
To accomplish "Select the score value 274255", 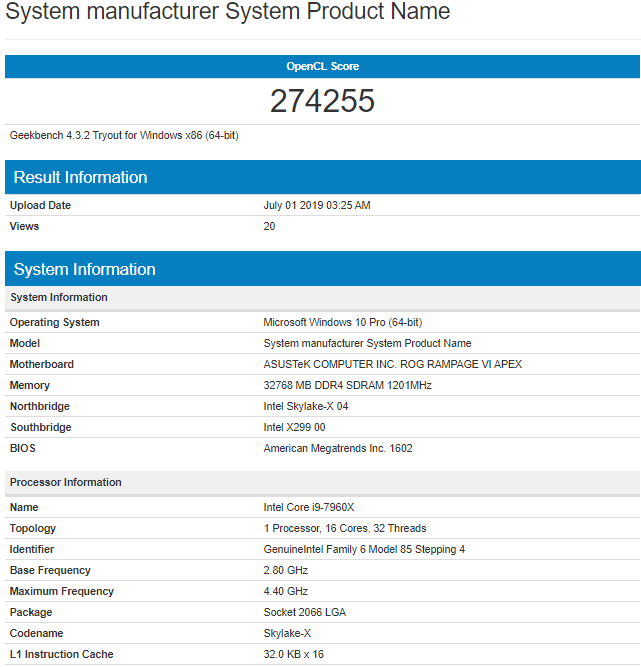I will (322, 101).
